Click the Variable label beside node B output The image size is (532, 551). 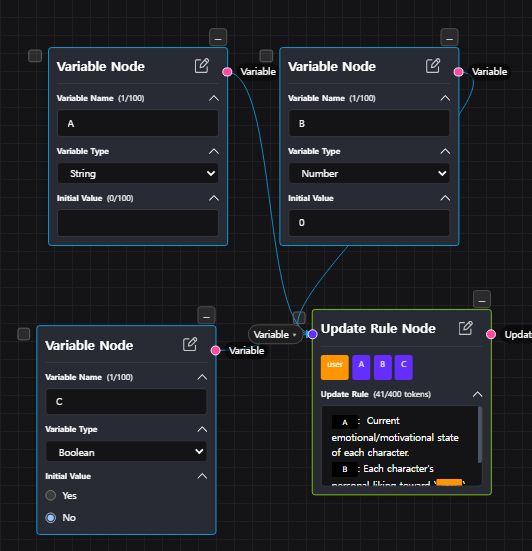(489, 72)
